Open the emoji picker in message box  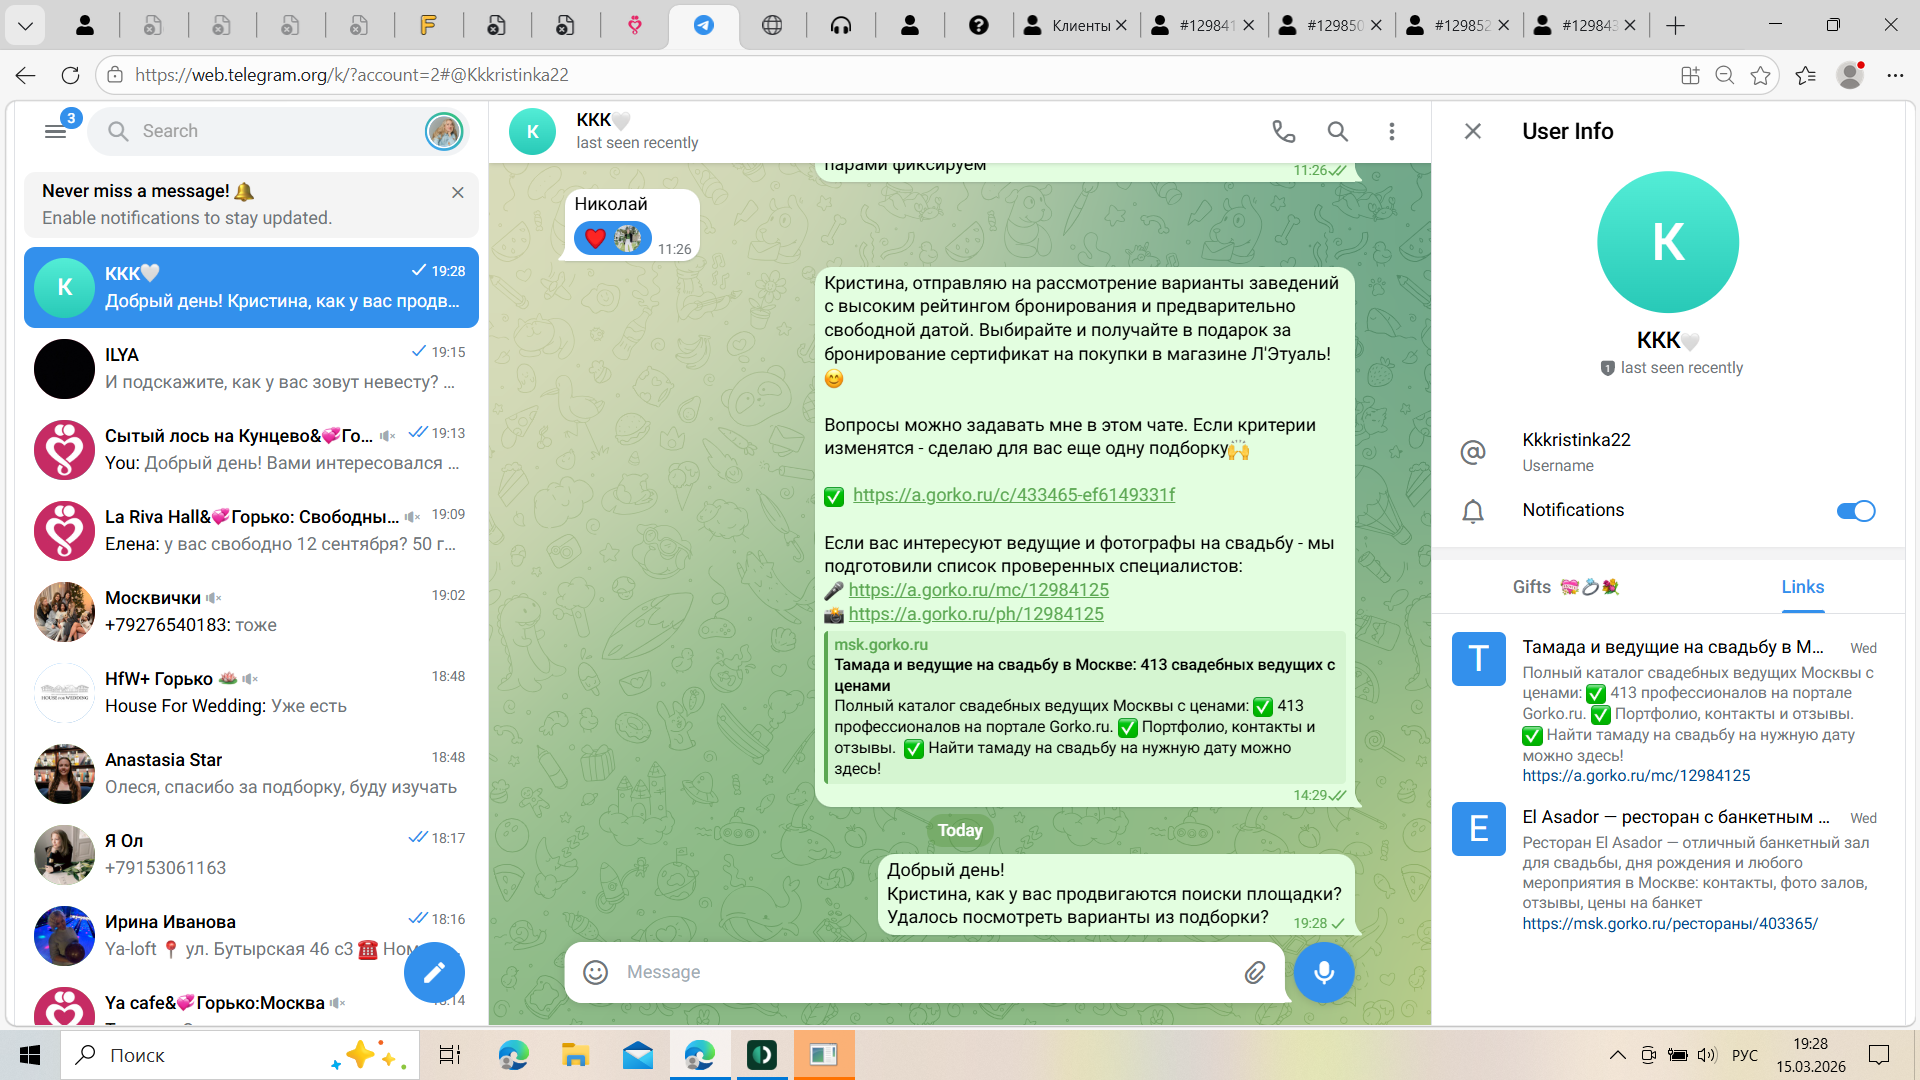point(596,972)
